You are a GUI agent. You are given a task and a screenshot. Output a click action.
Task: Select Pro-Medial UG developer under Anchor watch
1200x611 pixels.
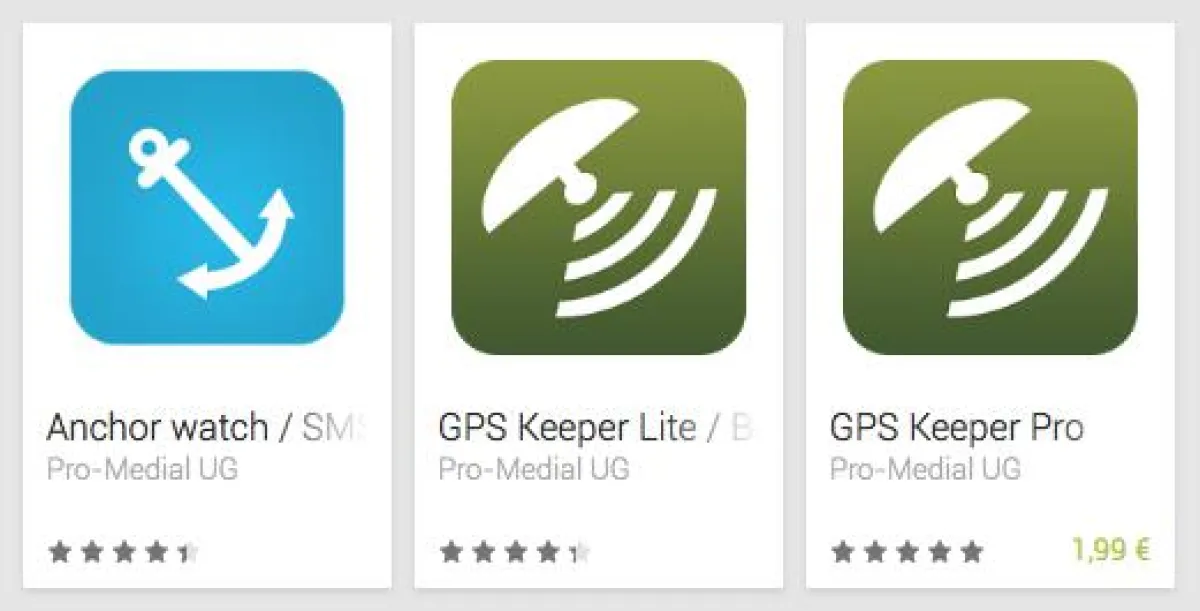click(x=143, y=469)
